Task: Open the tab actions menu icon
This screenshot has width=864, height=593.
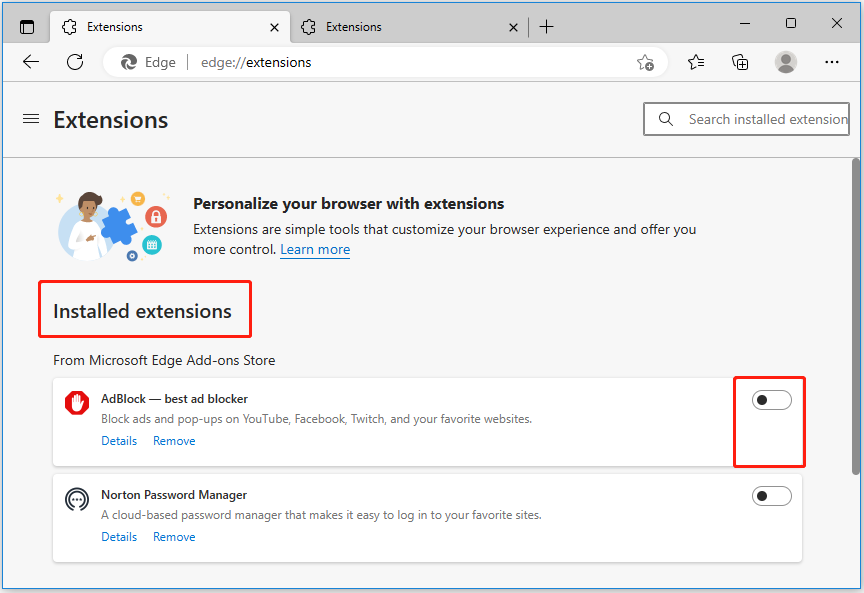Action: pyautogui.click(x=26, y=26)
